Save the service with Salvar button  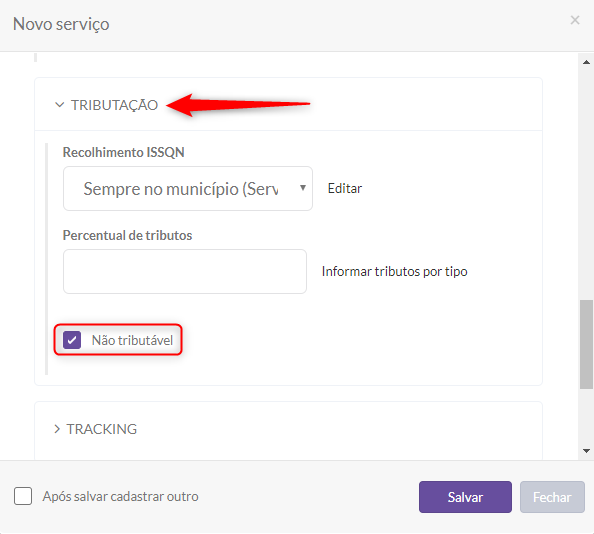click(465, 497)
